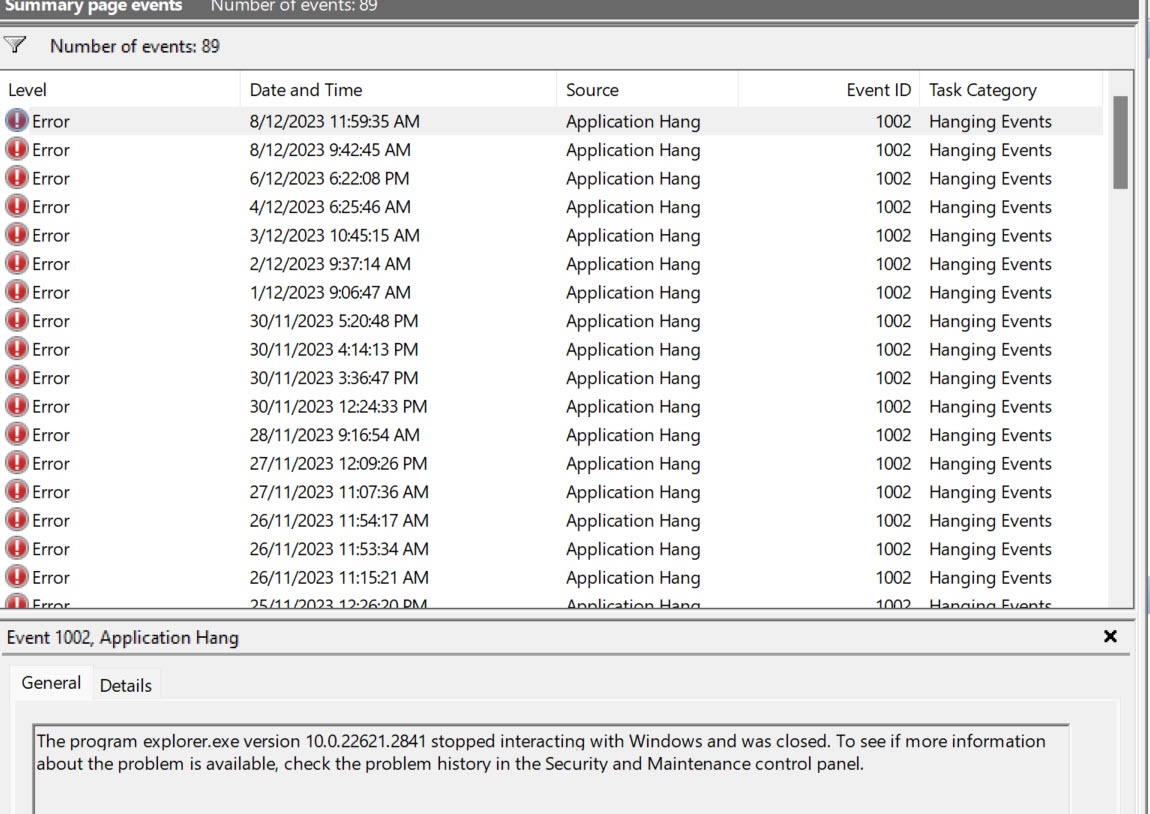
Task: Click error icon for 30/11/2023 3:36:47 PM event
Action: point(16,378)
